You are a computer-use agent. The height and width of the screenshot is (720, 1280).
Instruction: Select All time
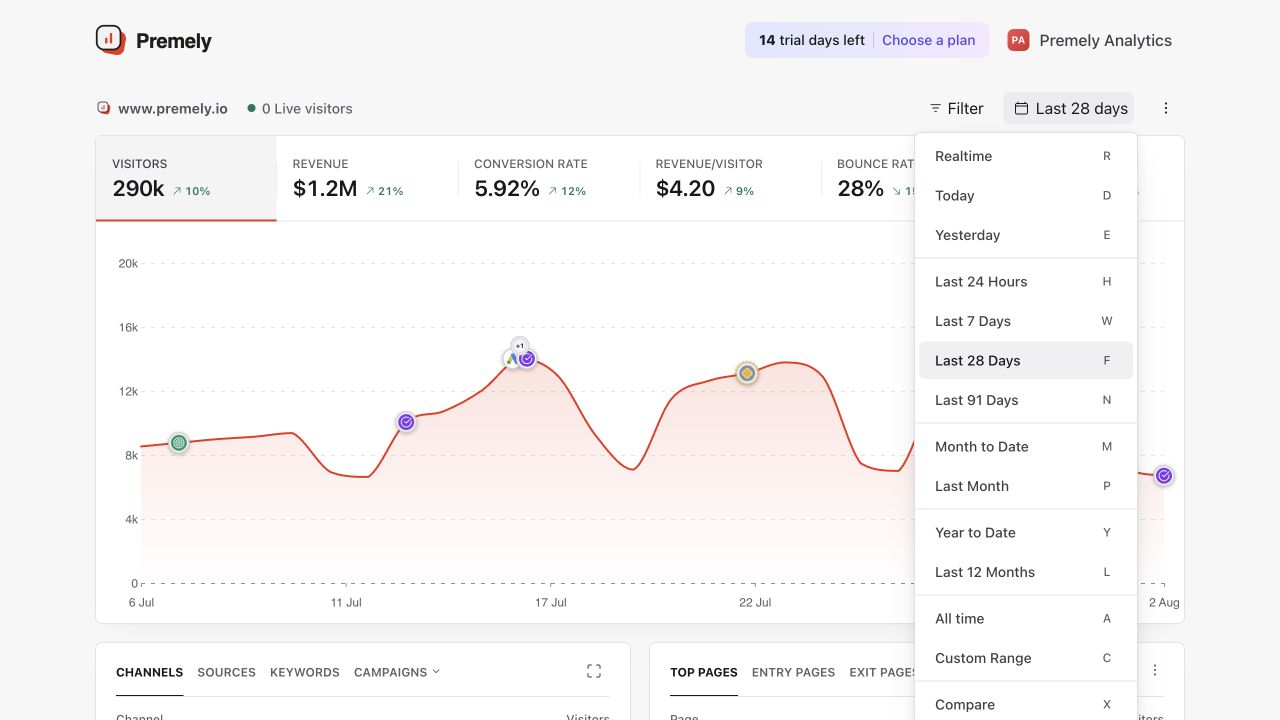[1026, 619]
